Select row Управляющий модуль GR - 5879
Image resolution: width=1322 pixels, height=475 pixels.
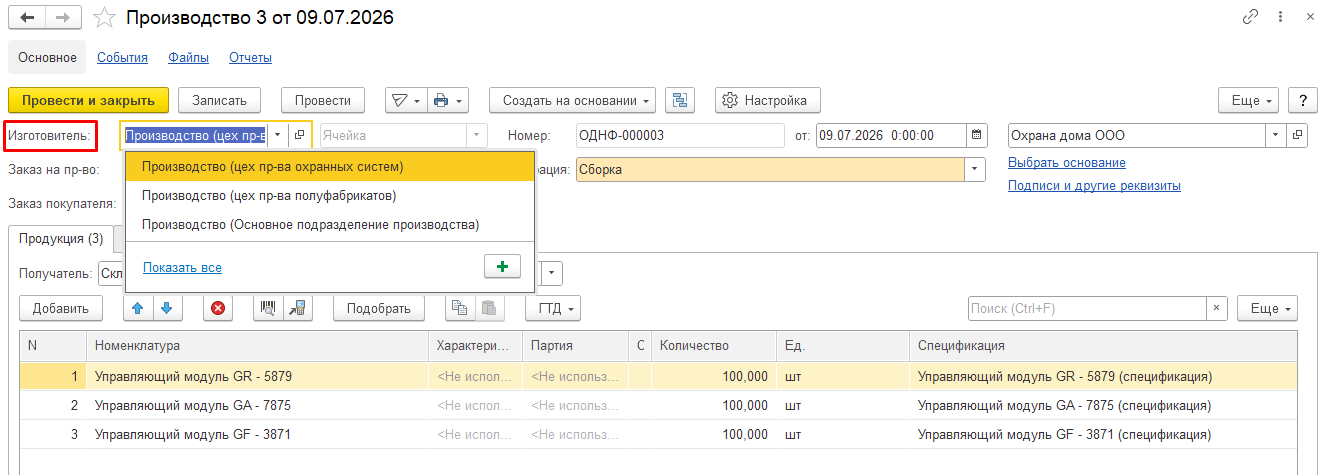point(660,377)
